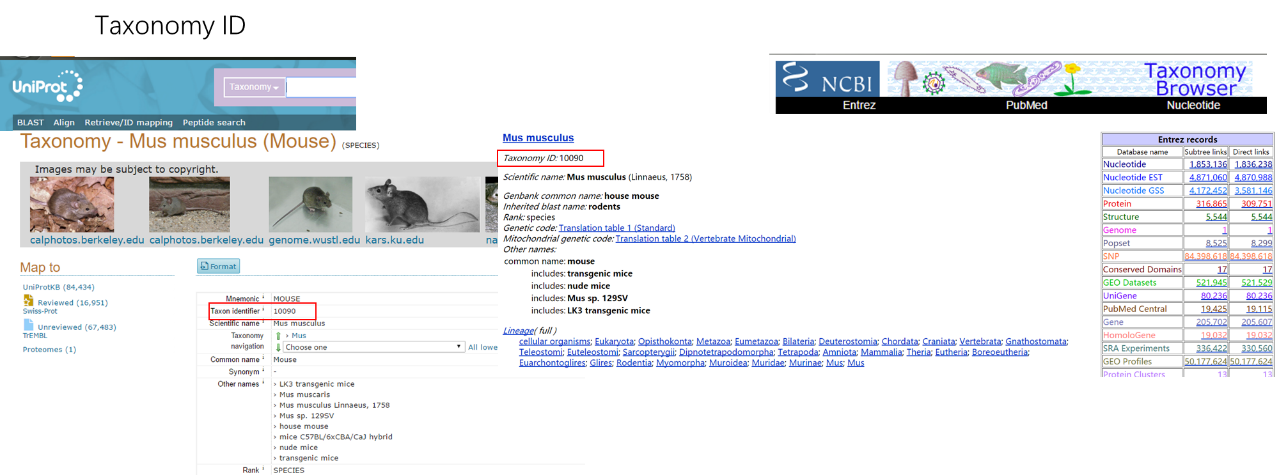The width and height of the screenshot is (1279, 475).
Task: Open the Taxonomy search scope dropdown
Action: pos(254,87)
